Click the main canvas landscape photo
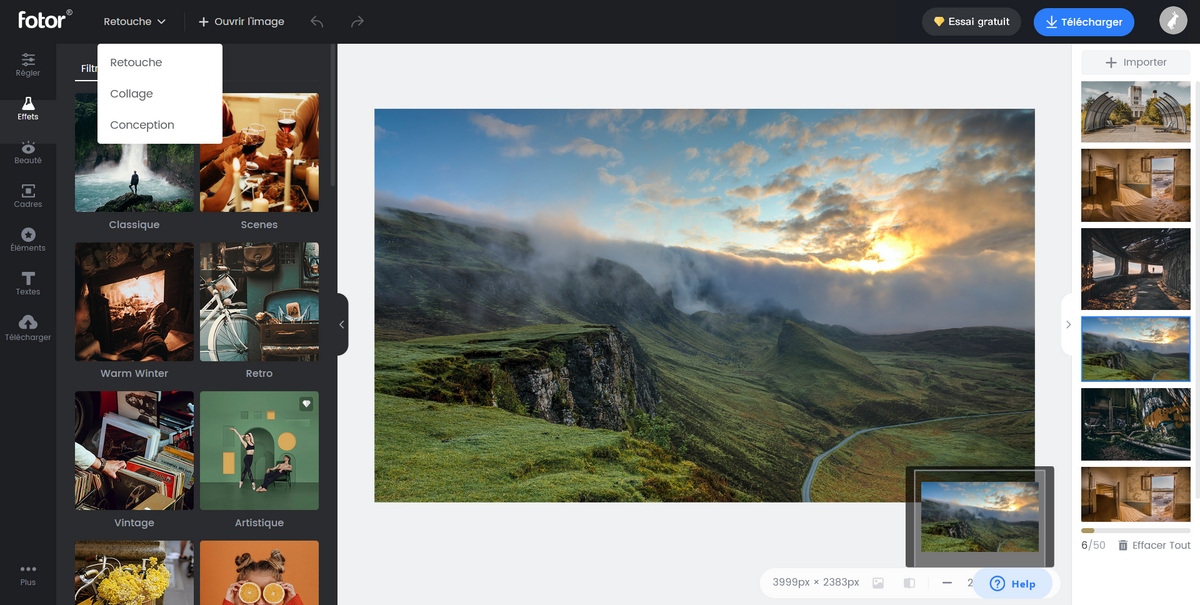The image size is (1200, 605). click(x=704, y=305)
